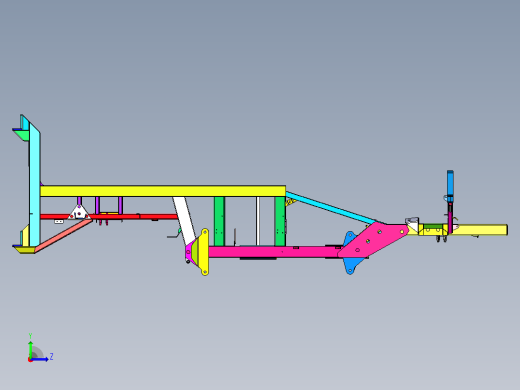Select the yellow flange plate
The height and width of the screenshot is (390, 520).
[x=205, y=252]
